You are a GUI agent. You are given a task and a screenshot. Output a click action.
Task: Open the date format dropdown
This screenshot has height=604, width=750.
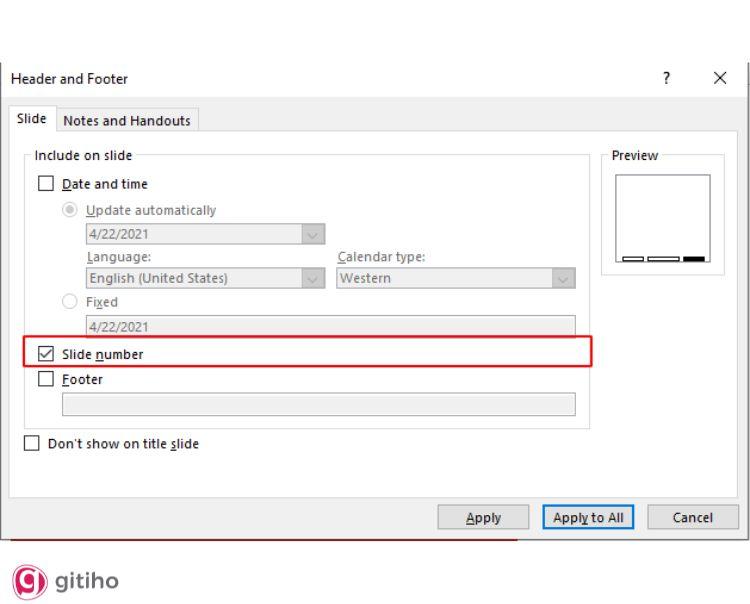tap(313, 235)
